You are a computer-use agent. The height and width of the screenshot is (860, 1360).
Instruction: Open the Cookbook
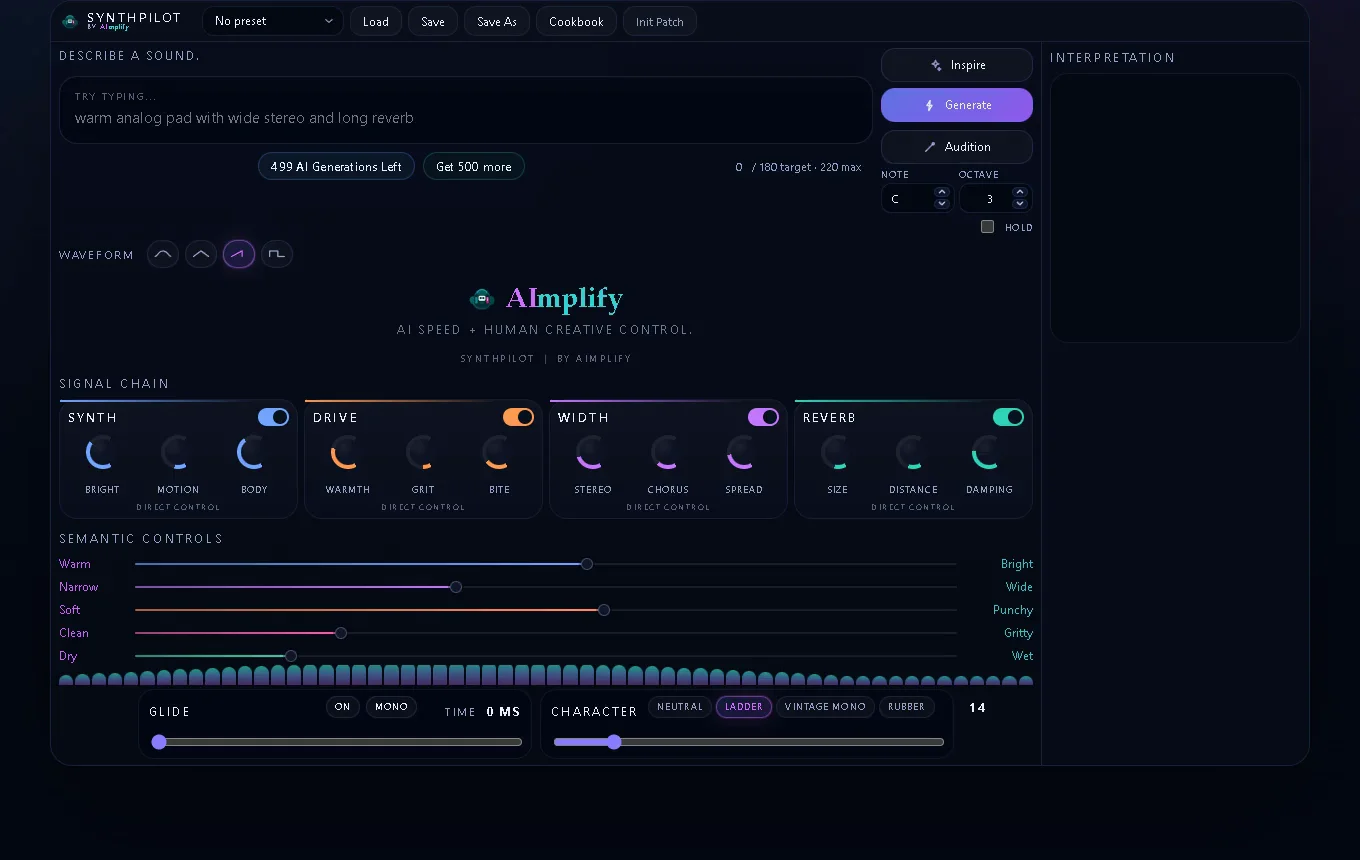coord(576,21)
